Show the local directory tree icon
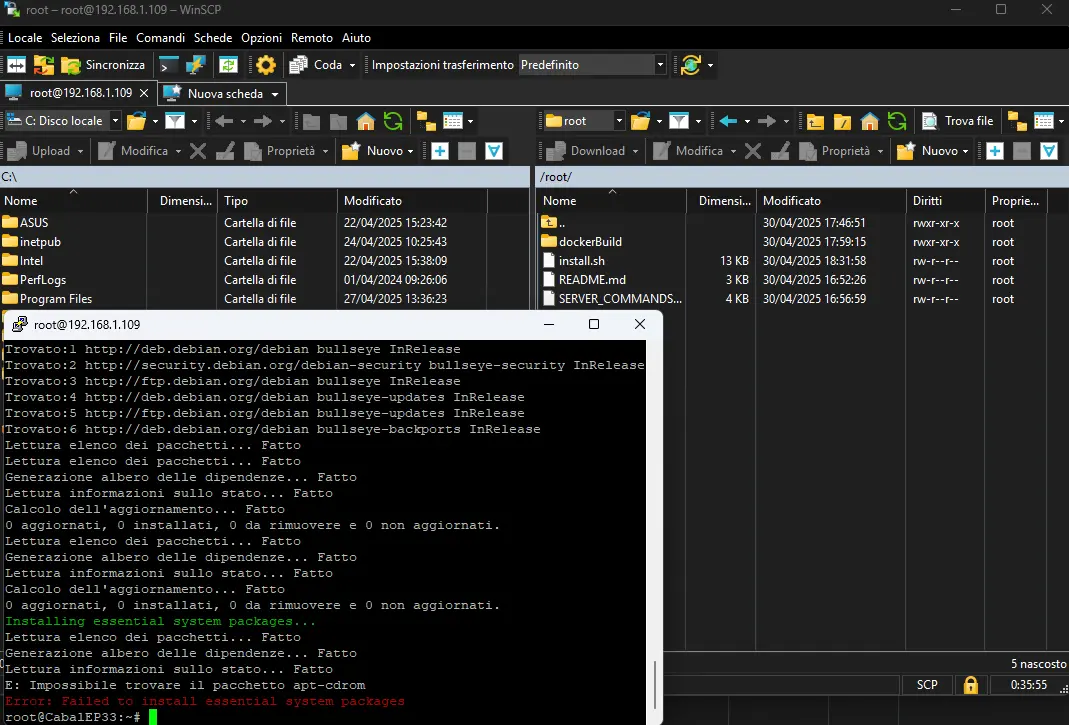The image size is (1069, 725). [x=427, y=121]
